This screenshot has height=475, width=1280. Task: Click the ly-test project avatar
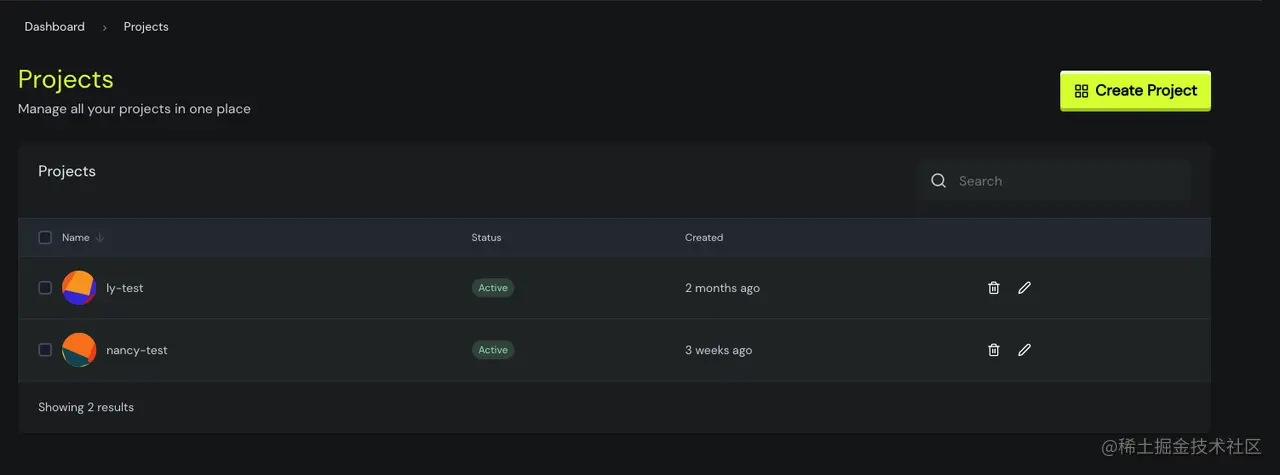coord(79,288)
